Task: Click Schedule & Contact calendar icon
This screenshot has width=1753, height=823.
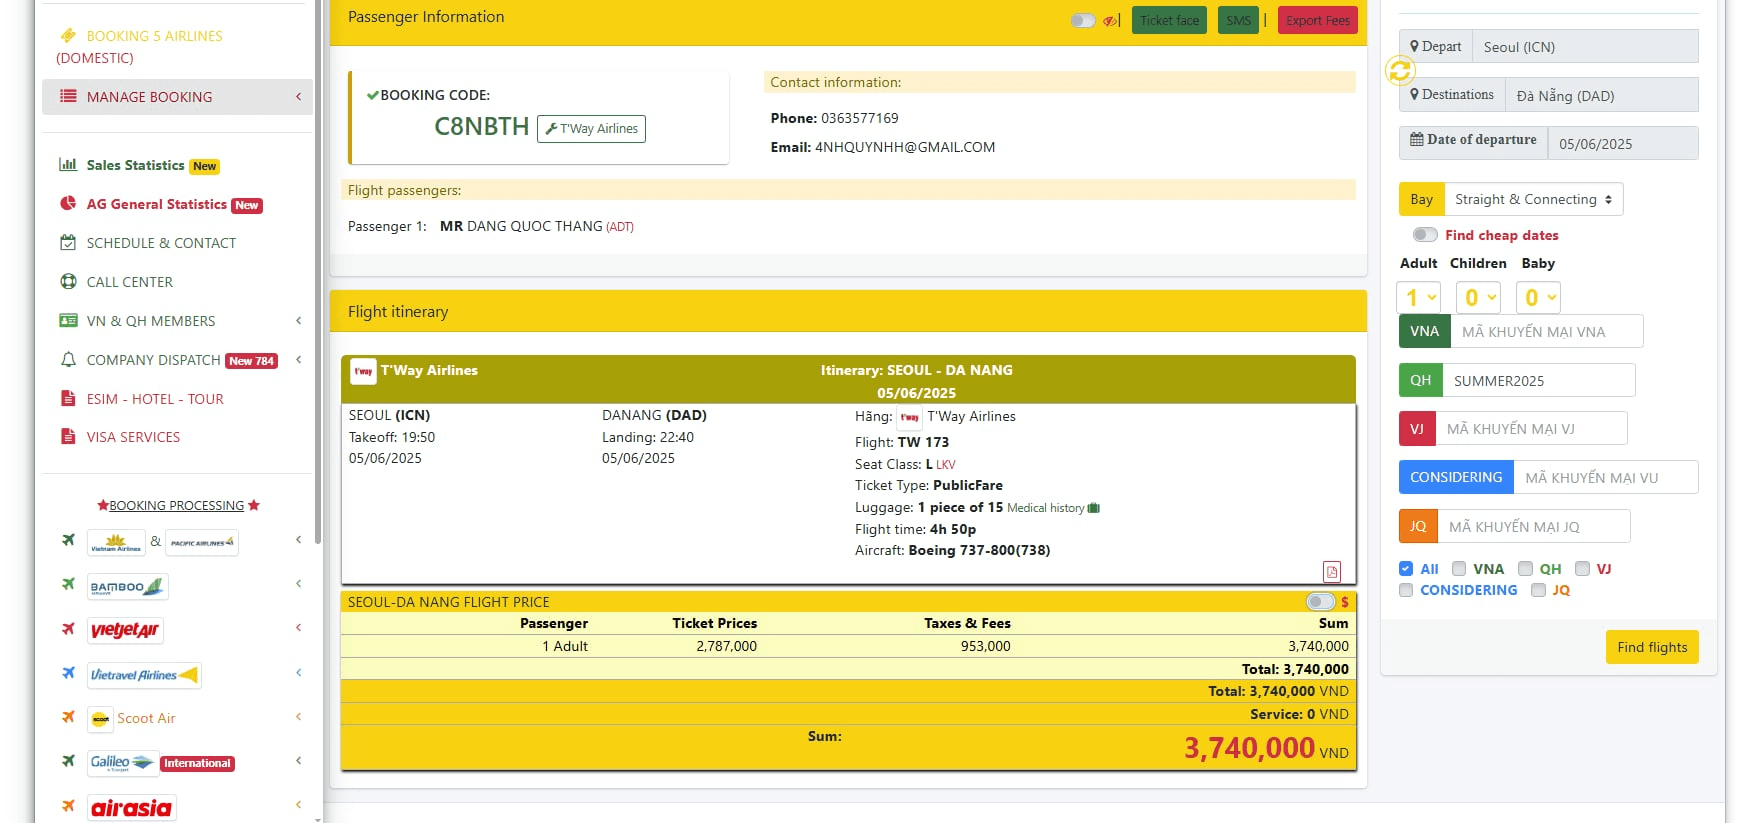Action: pyautogui.click(x=68, y=243)
